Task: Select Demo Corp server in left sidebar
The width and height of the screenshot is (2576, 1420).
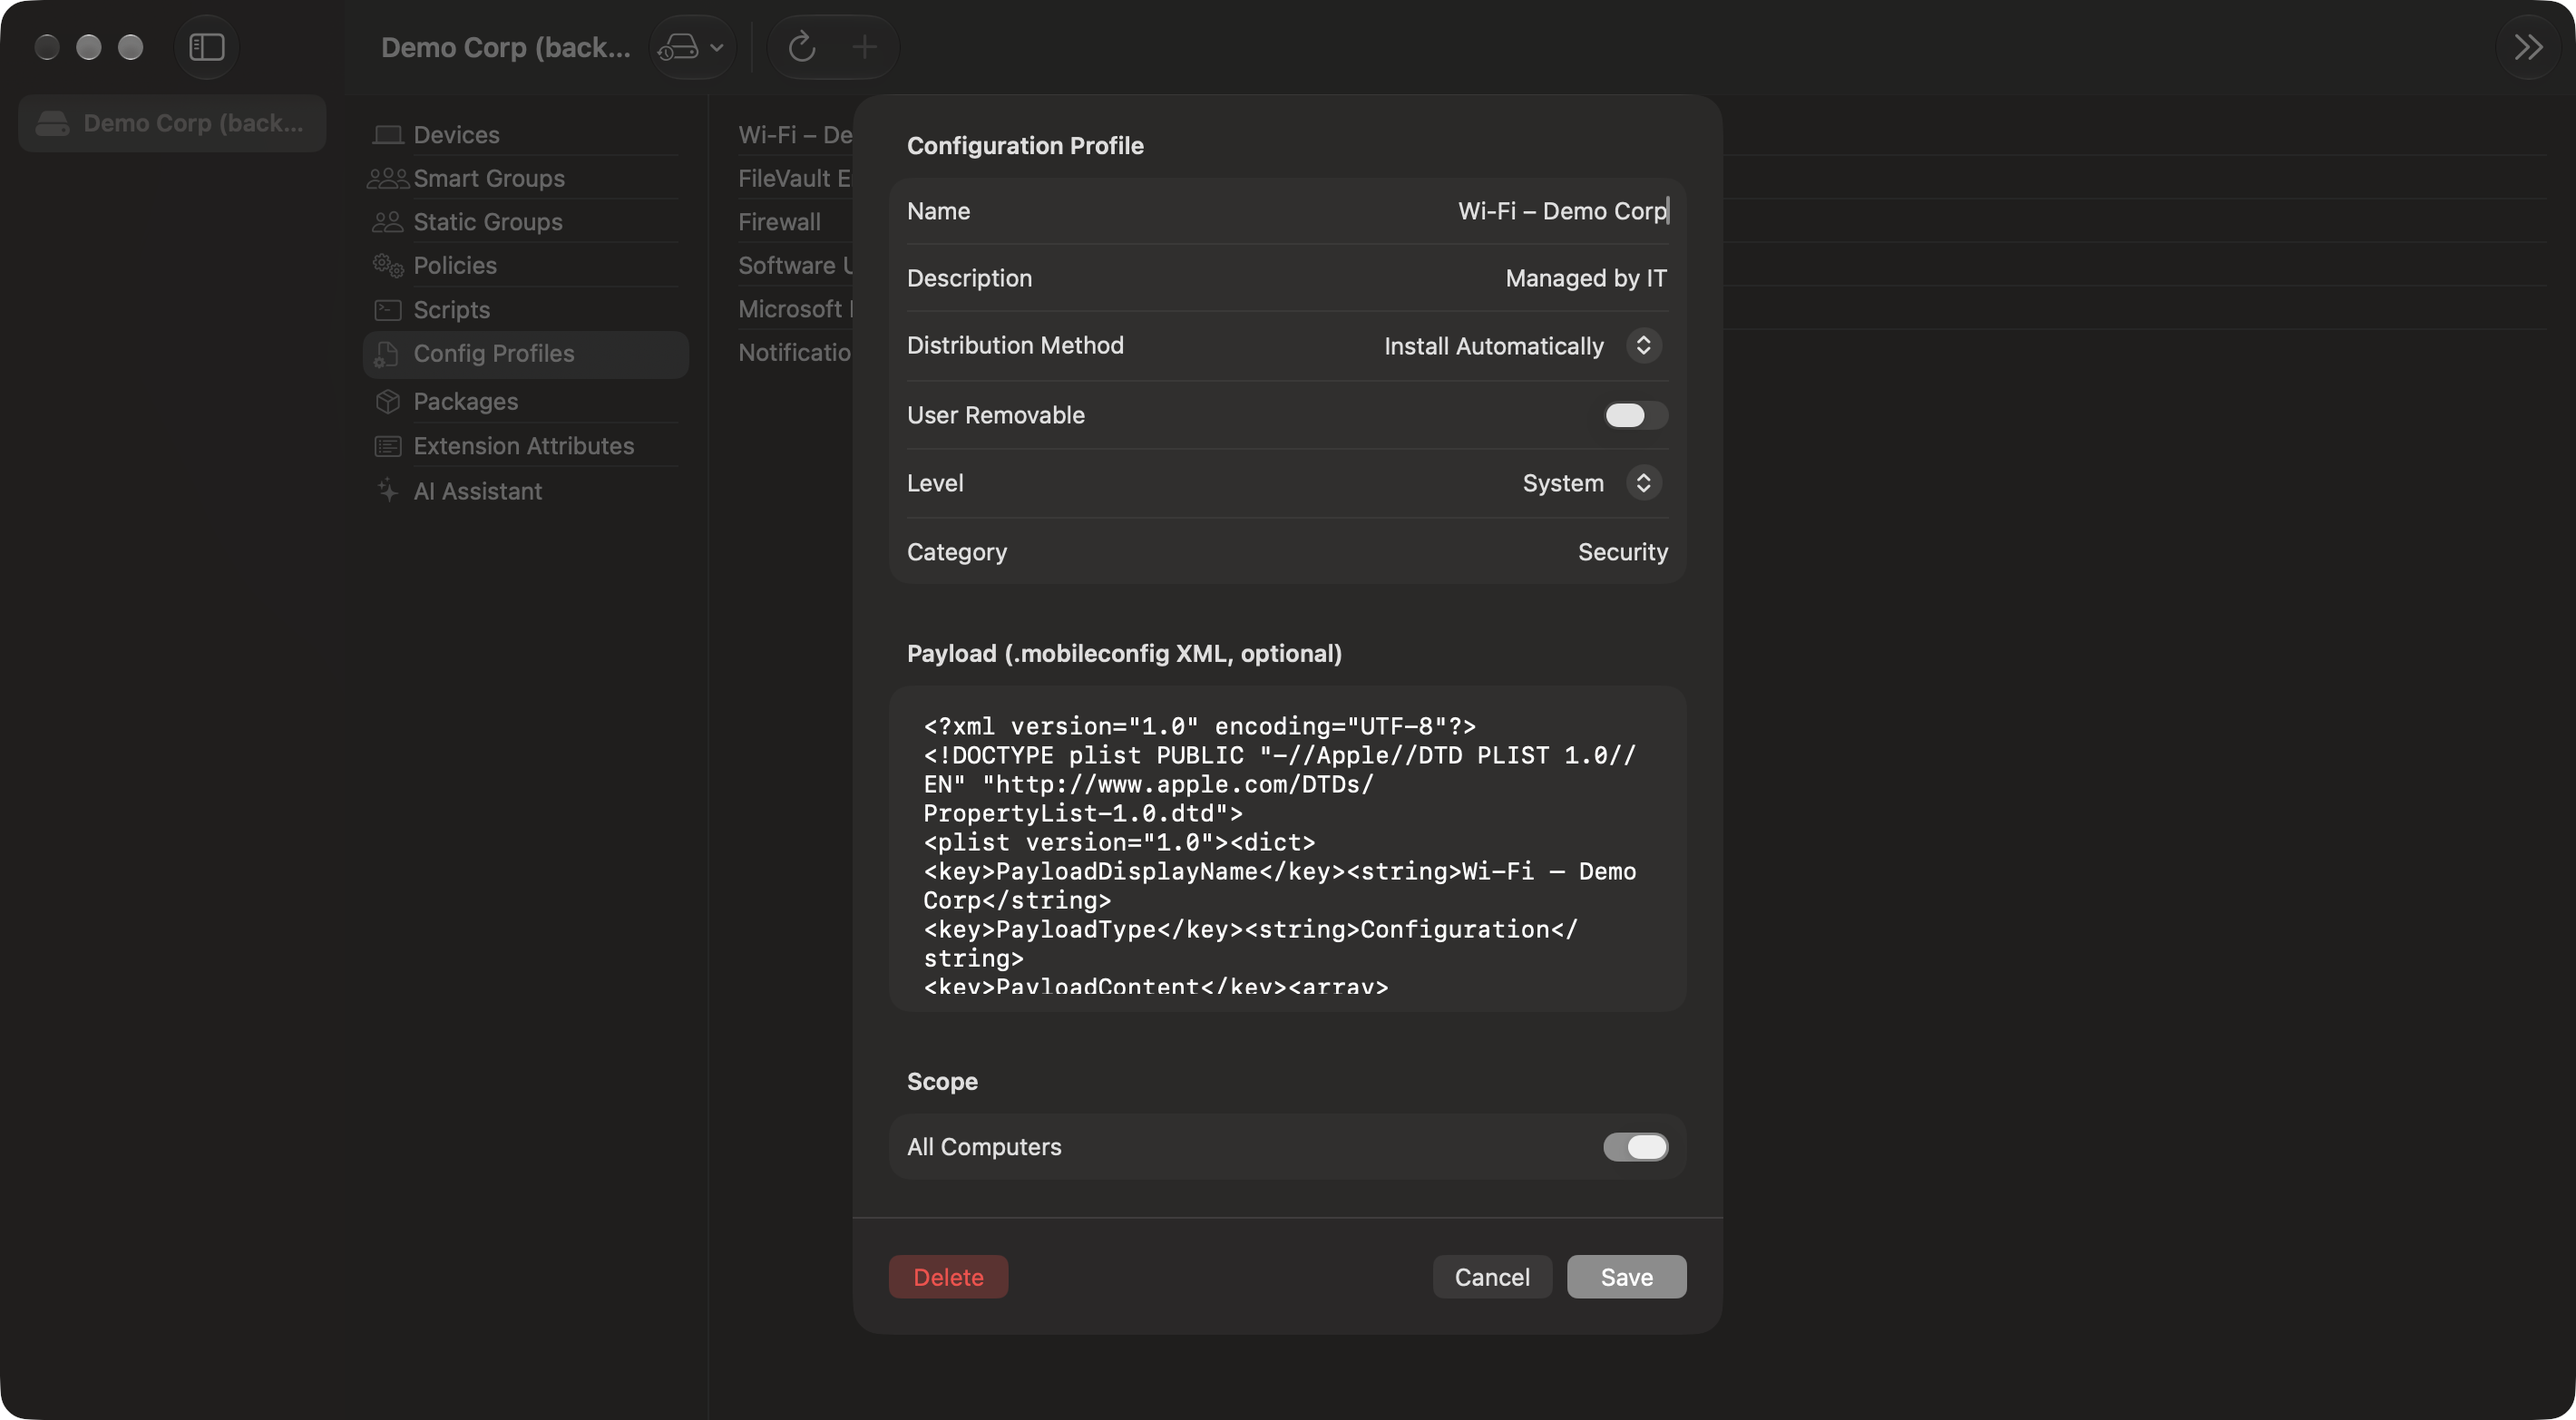Action: pyautogui.click(x=172, y=123)
